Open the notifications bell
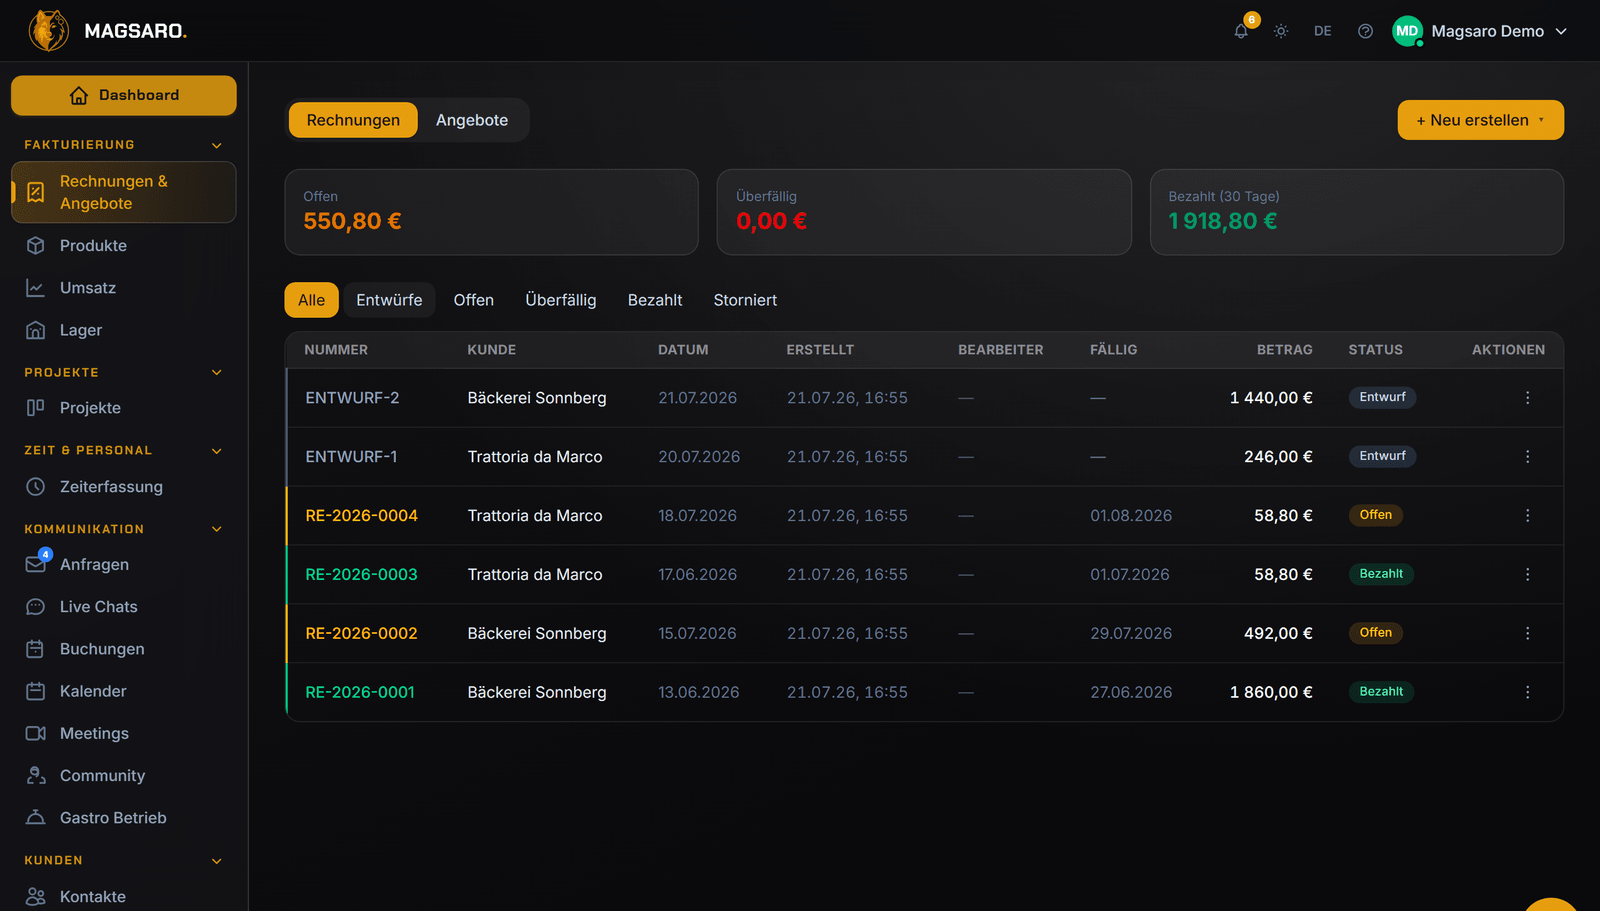This screenshot has height=911, width=1600. pyautogui.click(x=1241, y=31)
